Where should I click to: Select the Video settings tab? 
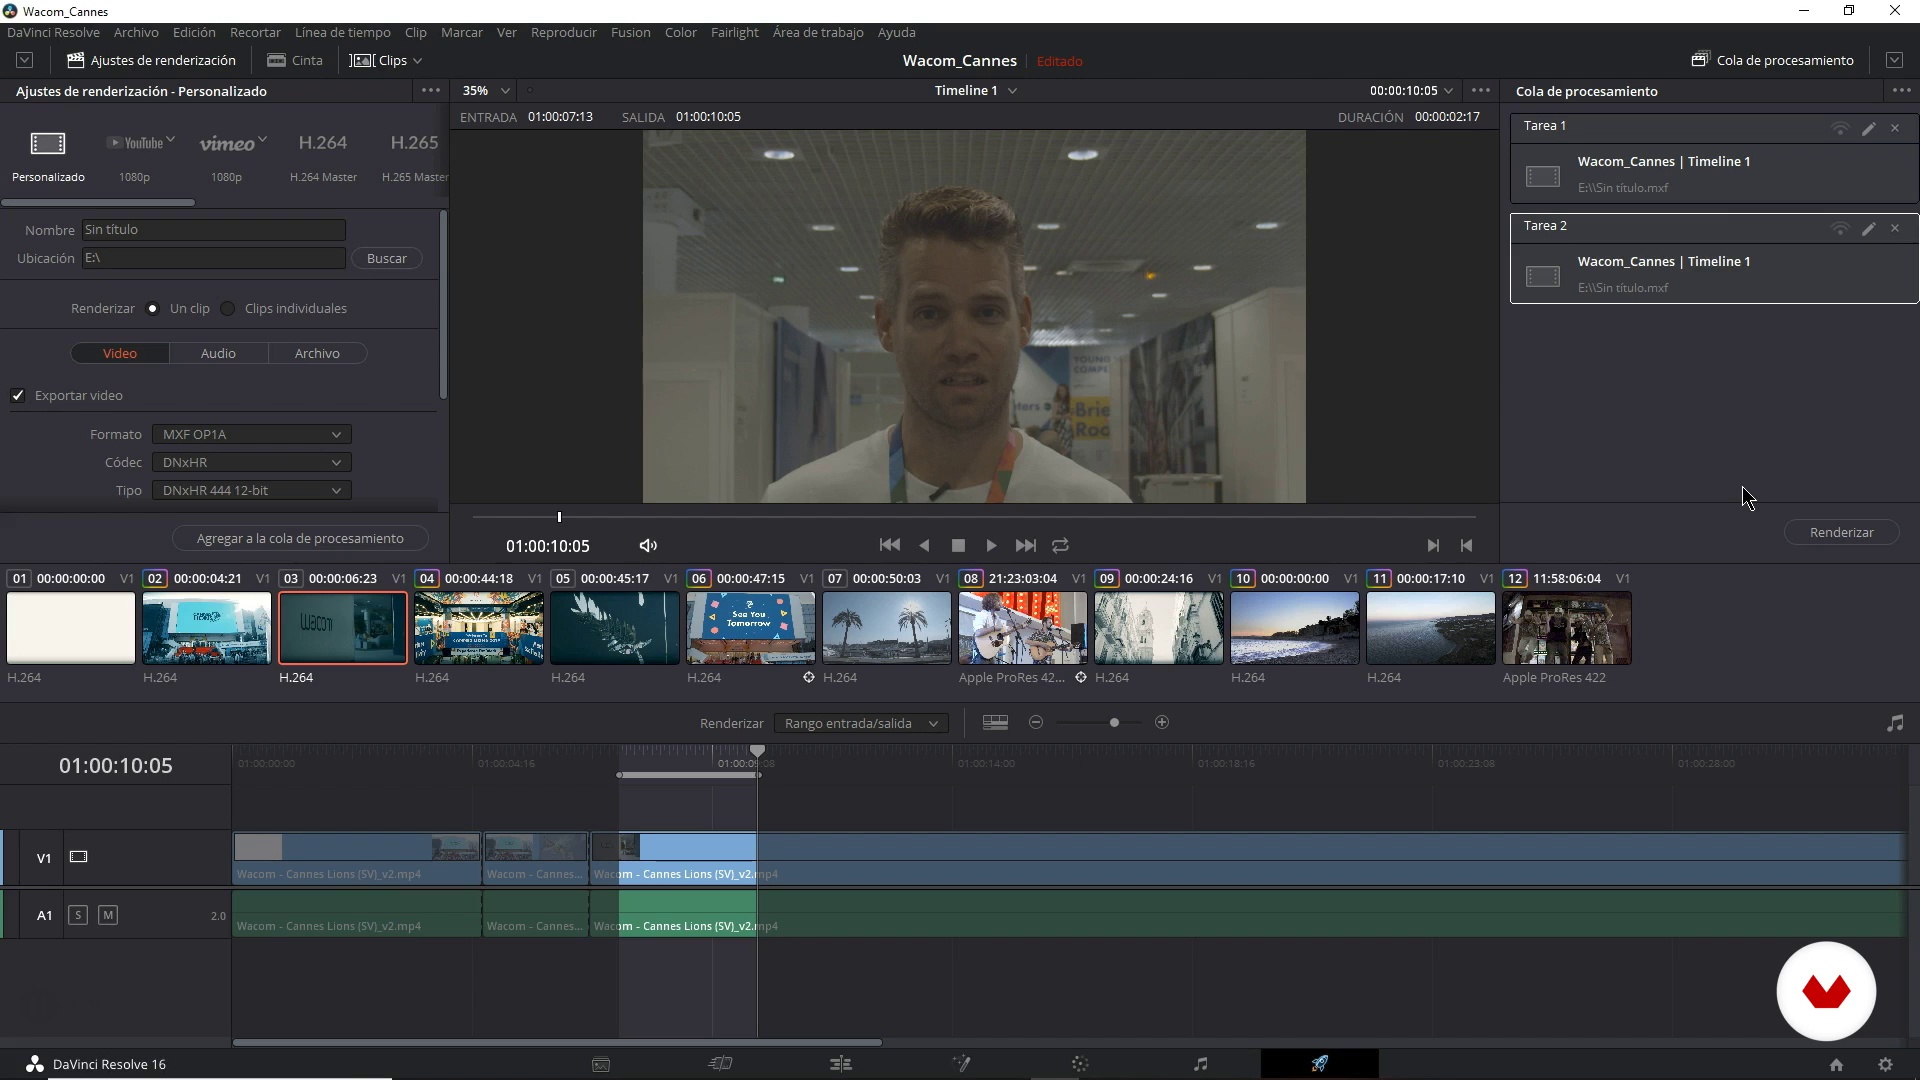click(120, 353)
